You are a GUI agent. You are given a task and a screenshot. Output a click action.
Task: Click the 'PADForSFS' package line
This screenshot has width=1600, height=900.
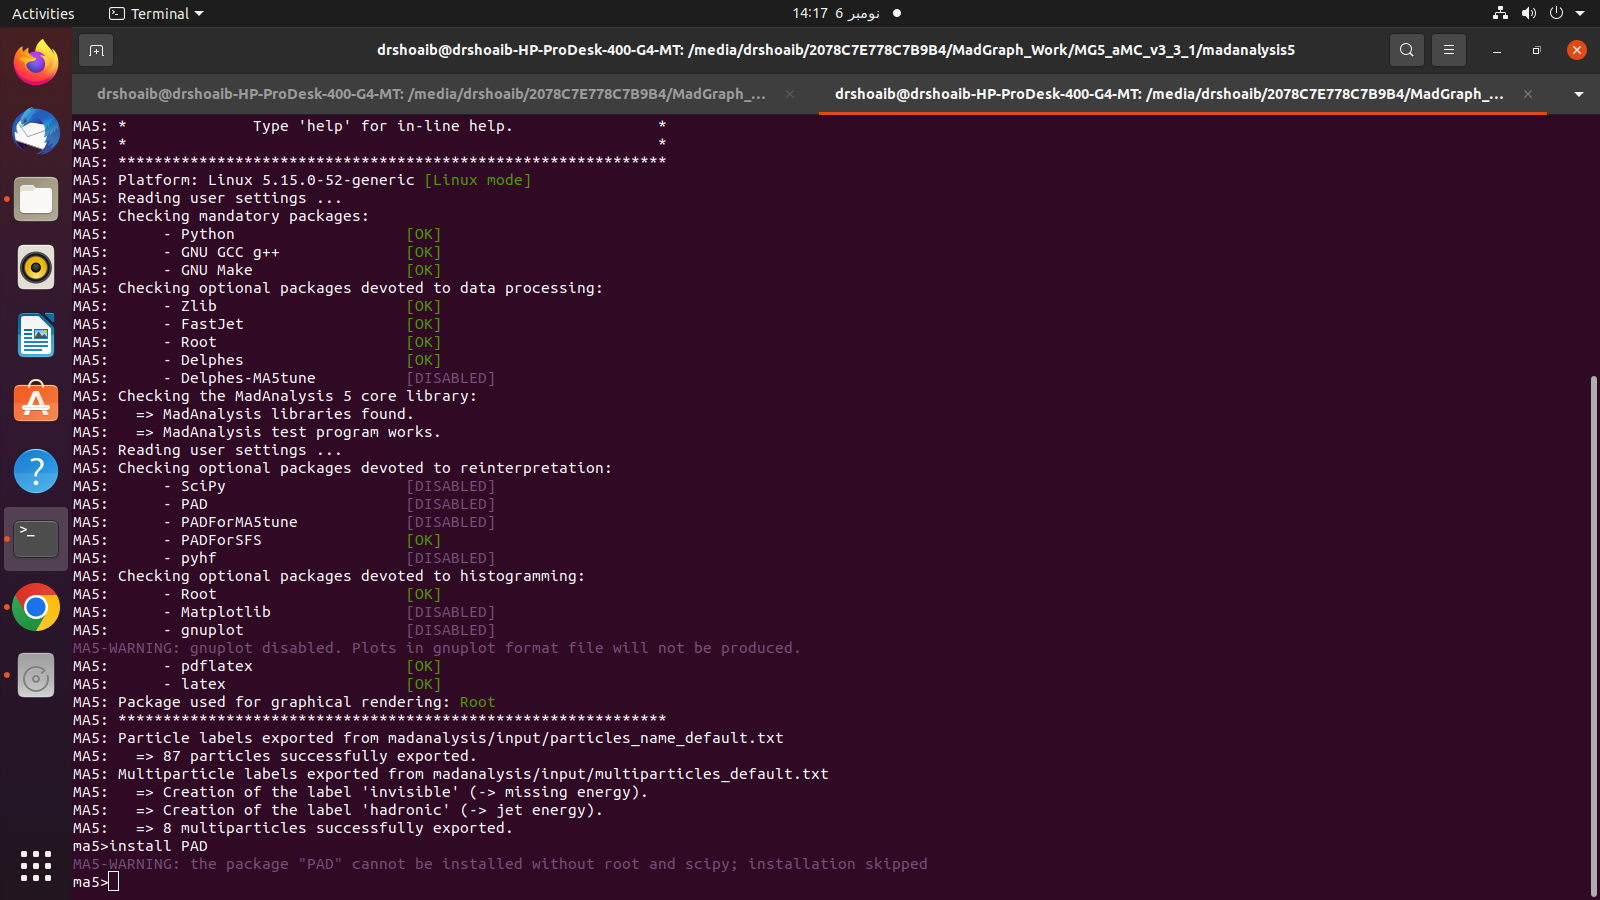[x=256, y=540]
